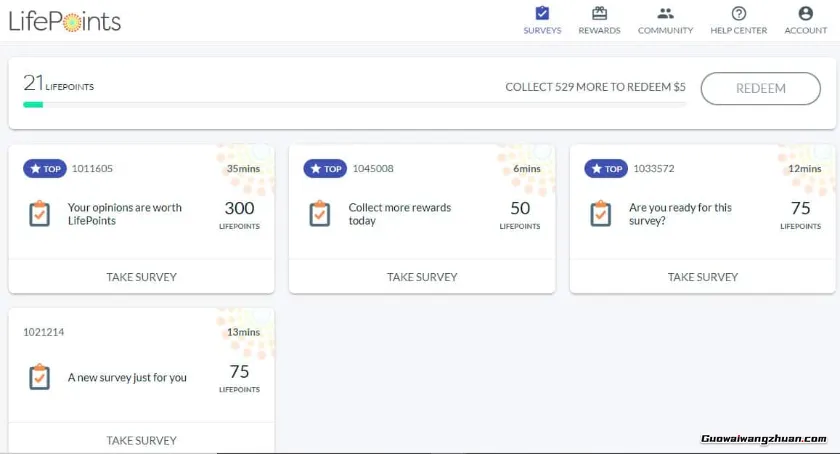Viewport: 840px width, 454px height.
Task: Open the Account profile icon
Action: pos(805,14)
